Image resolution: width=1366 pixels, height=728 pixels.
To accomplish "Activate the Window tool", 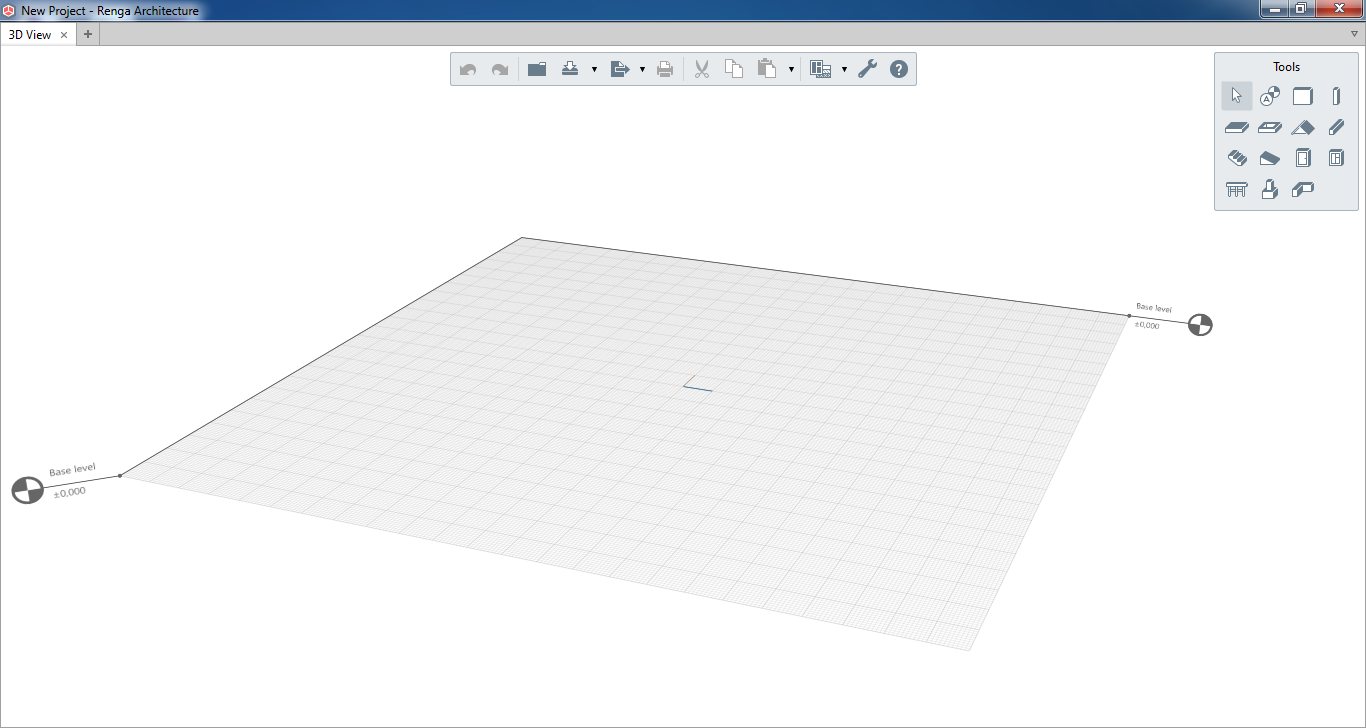I will click(x=1336, y=158).
